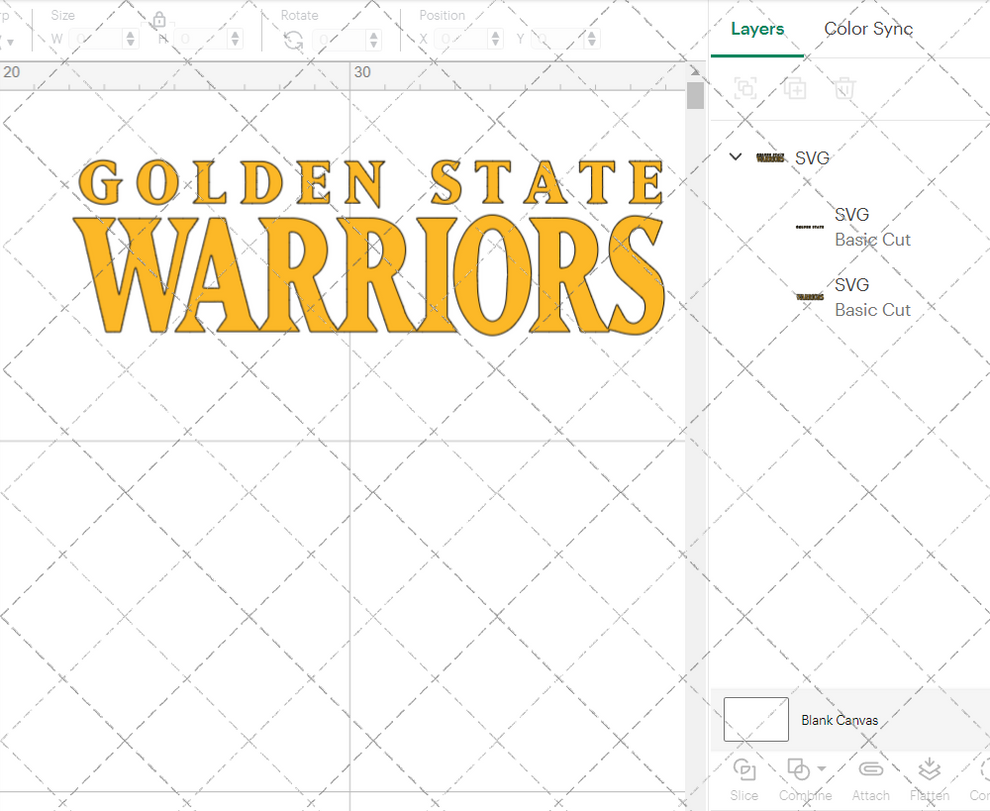Screen dimensions: 990x811
Task: Click the group/select icon in the Layers panel
Action: pos(746,88)
